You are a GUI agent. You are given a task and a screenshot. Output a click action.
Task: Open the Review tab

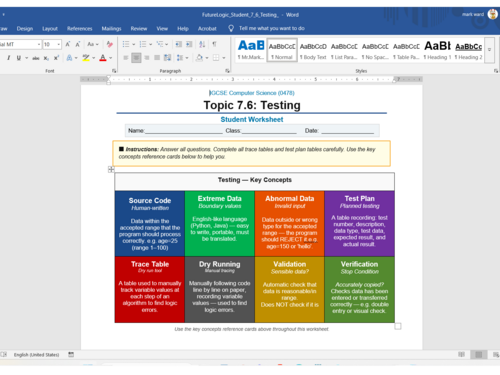(139, 29)
